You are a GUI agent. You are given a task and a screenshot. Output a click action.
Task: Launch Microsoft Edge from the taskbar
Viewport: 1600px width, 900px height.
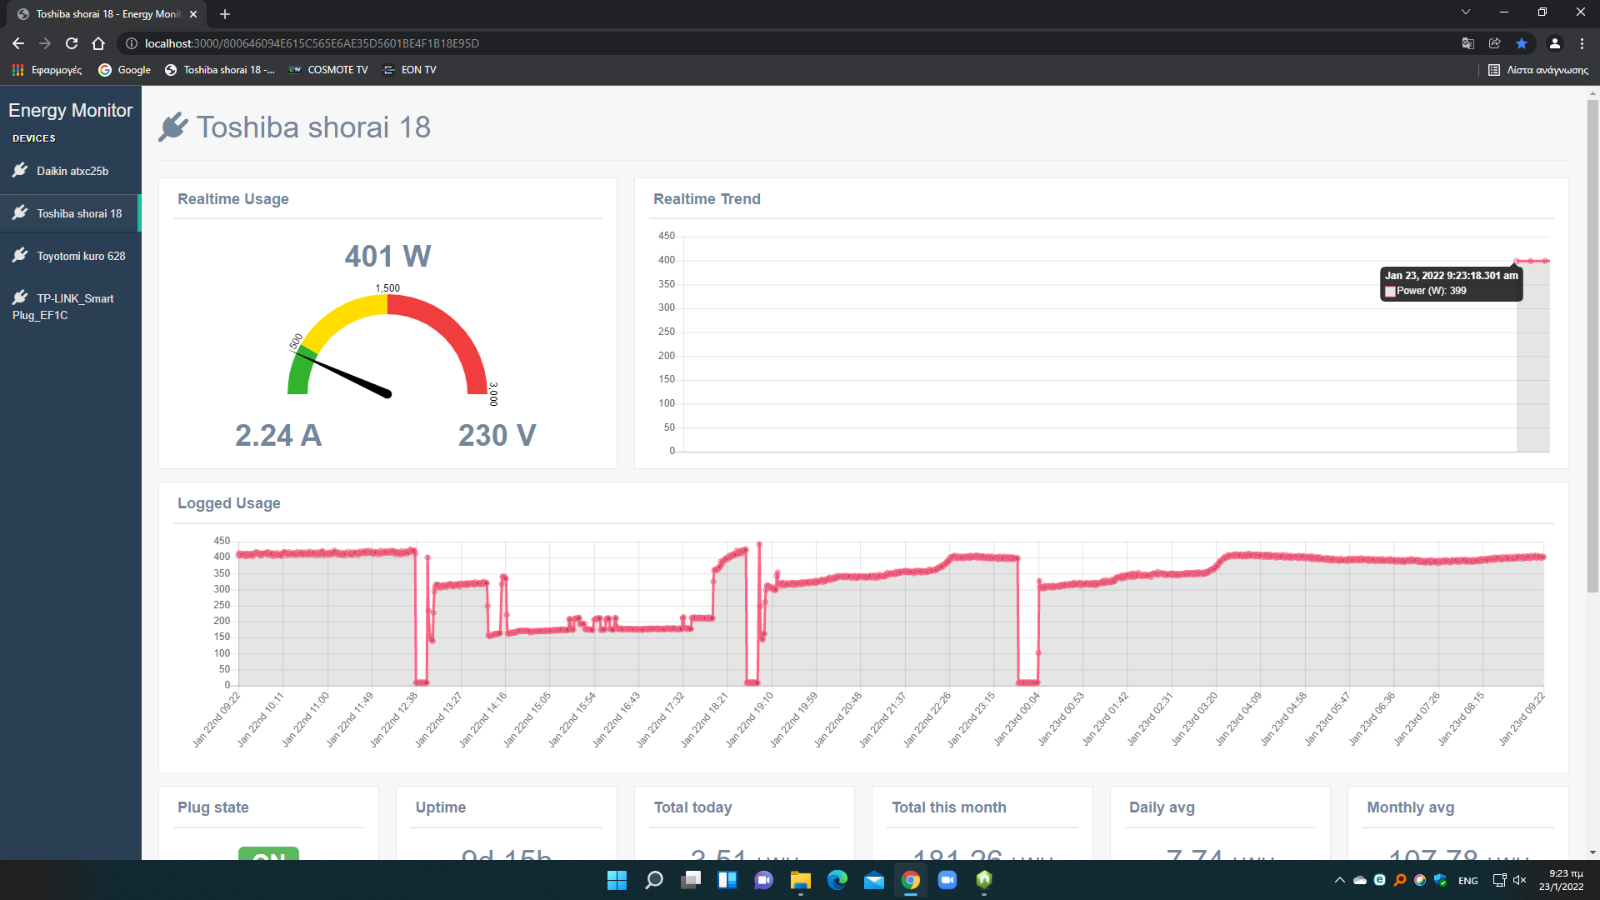point(837,880)
